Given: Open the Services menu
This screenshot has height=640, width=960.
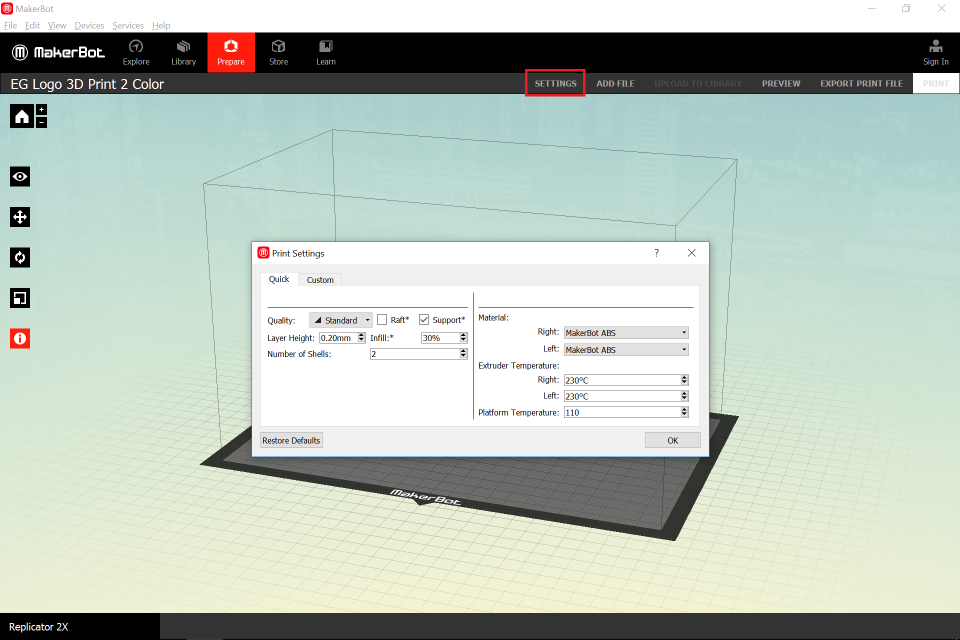Looking at the screenshot, I should 128,26.
